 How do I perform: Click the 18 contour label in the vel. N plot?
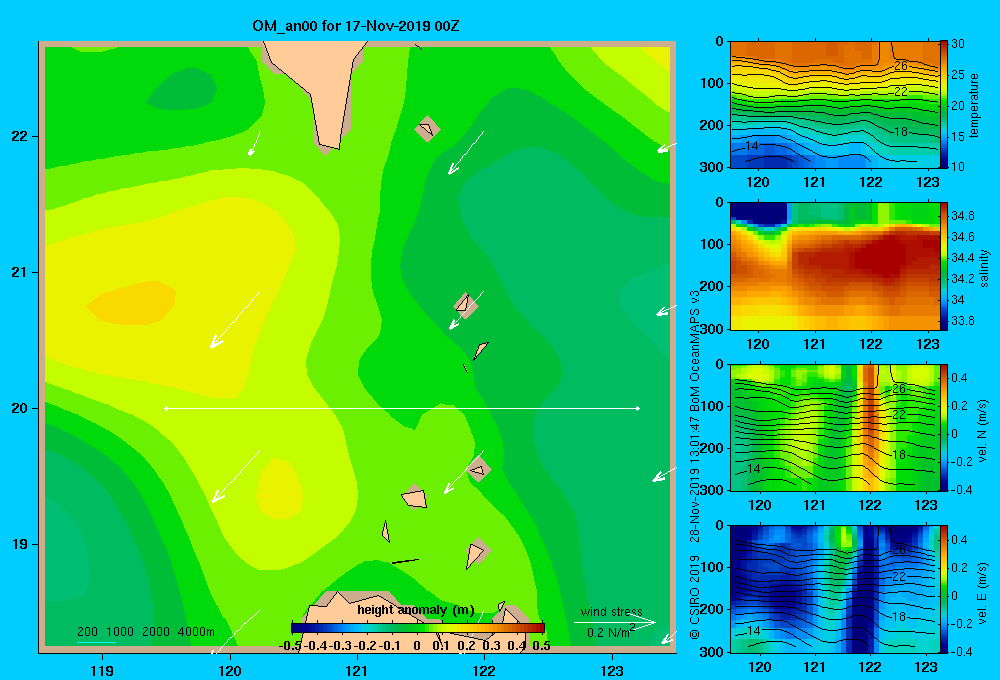(899, 455)
